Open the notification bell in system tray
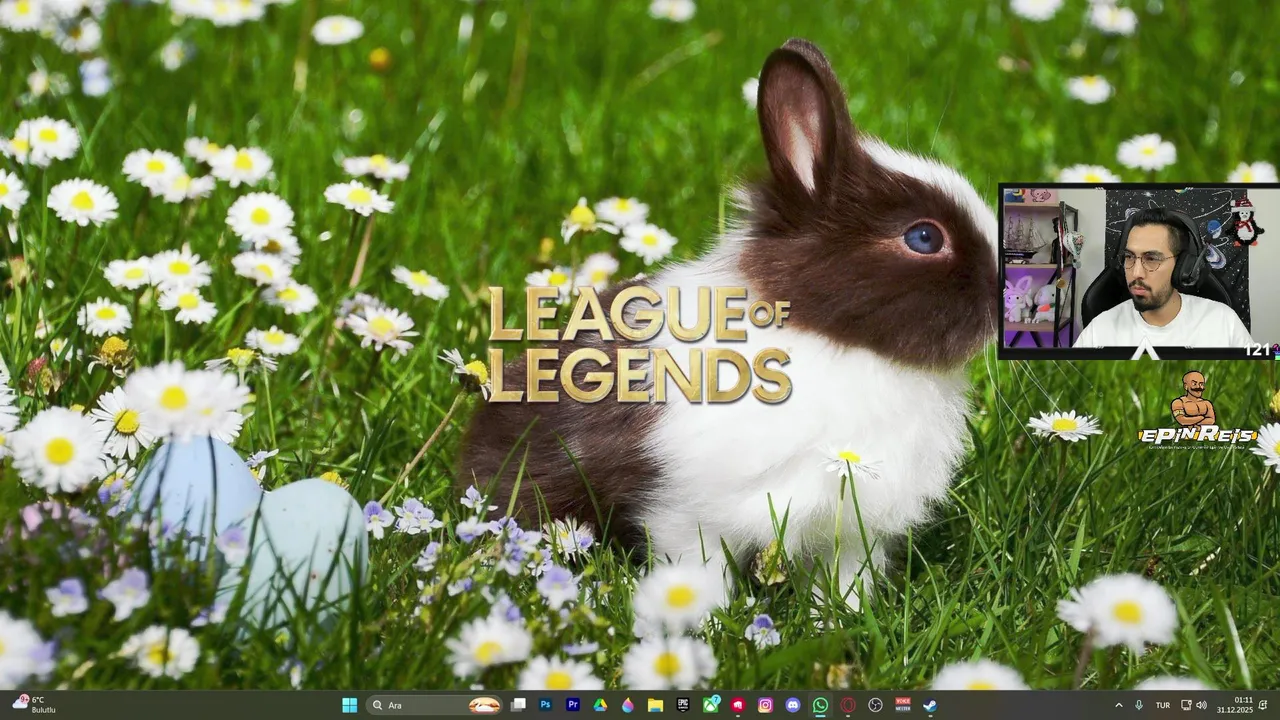The image size is (1280, 720). click(x=1263, y=705)
